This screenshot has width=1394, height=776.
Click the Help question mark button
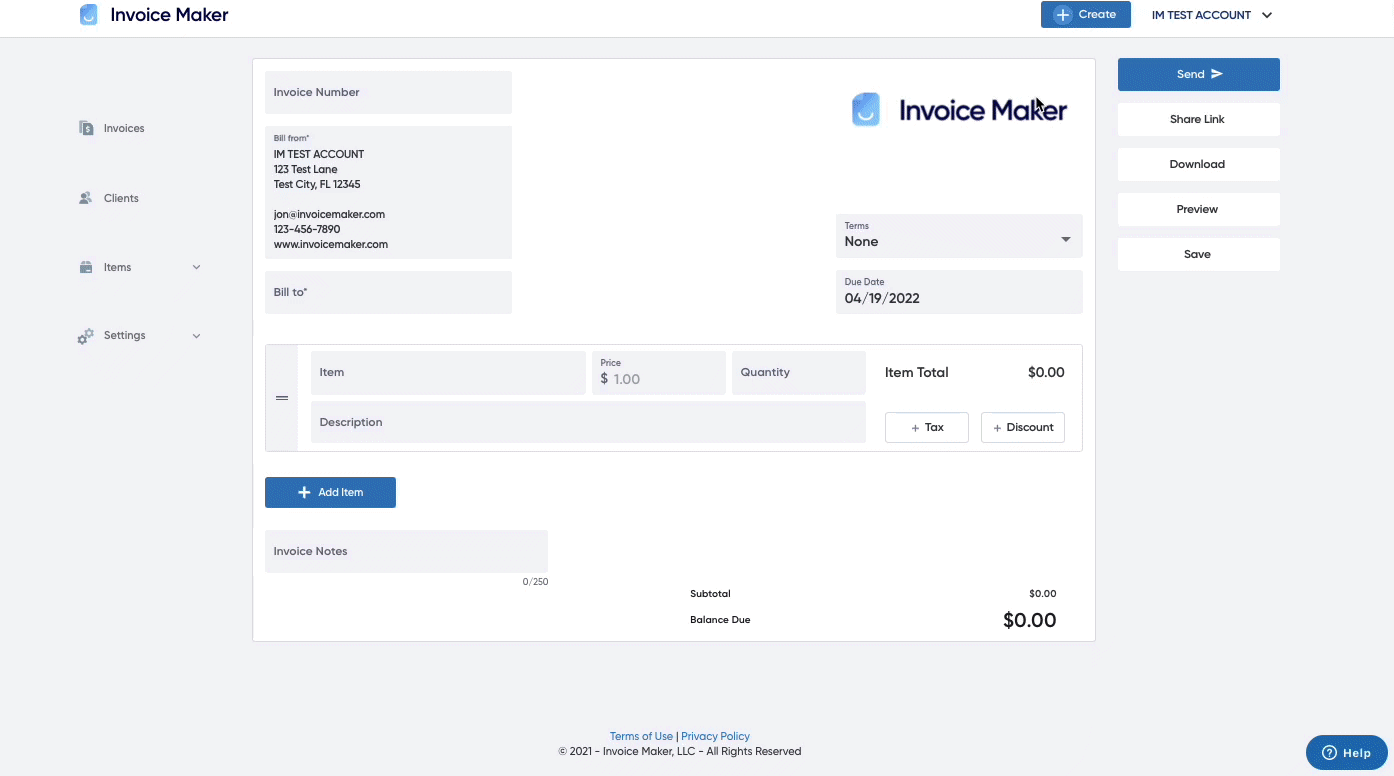[x=1346, y=753]
